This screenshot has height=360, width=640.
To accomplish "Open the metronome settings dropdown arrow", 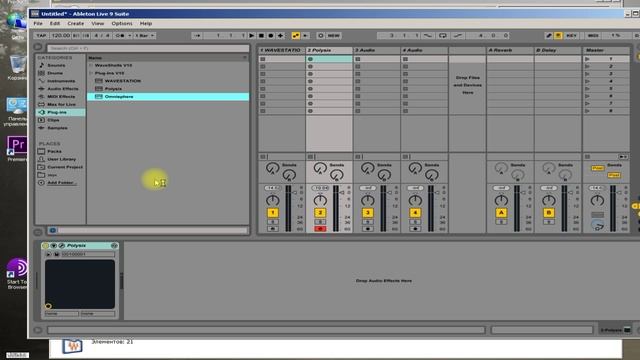I will [129, 36].
